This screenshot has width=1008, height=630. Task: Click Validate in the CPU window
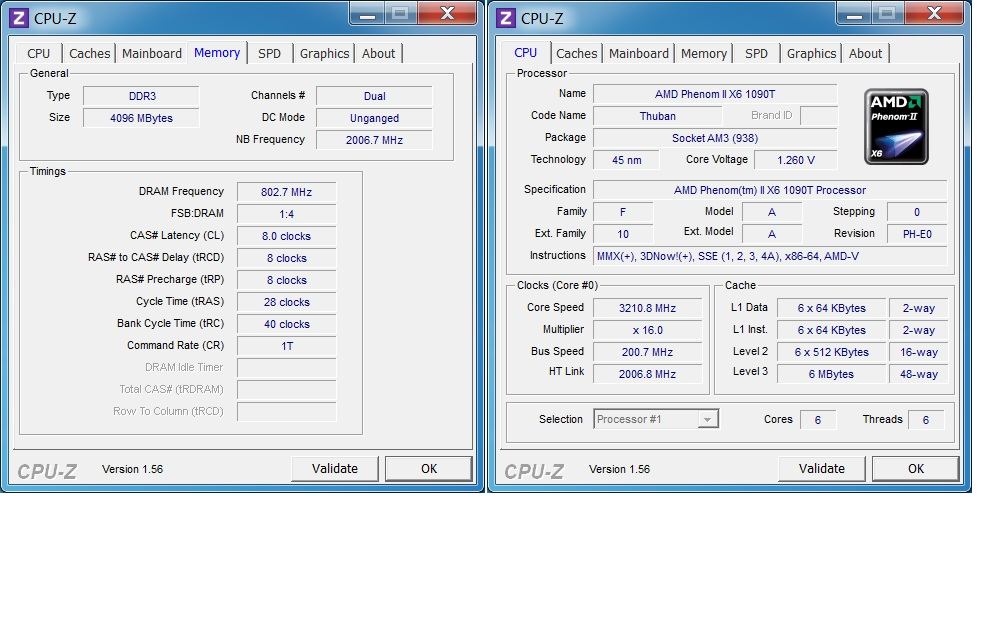(x=822, y=469)
